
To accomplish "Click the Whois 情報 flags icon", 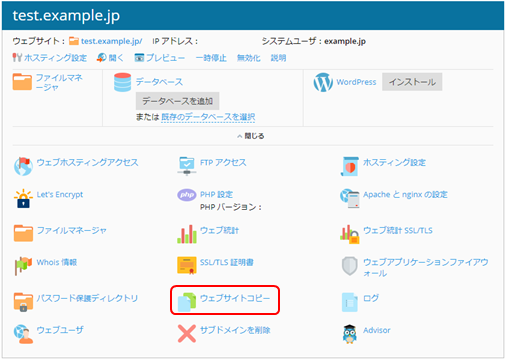I will point(23,266).
